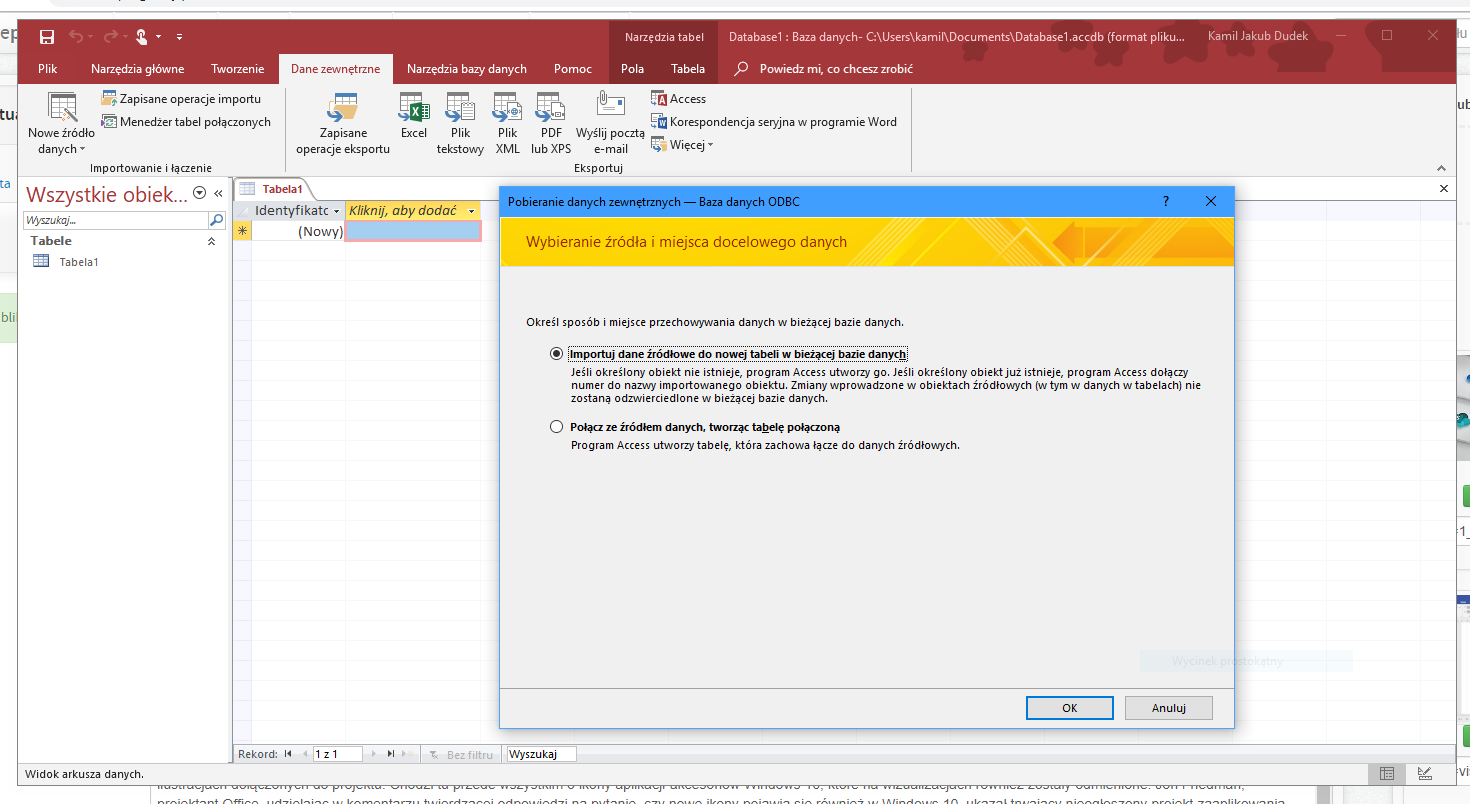Select Importuj dane źródłowe radio button

[x=557, y=354]
